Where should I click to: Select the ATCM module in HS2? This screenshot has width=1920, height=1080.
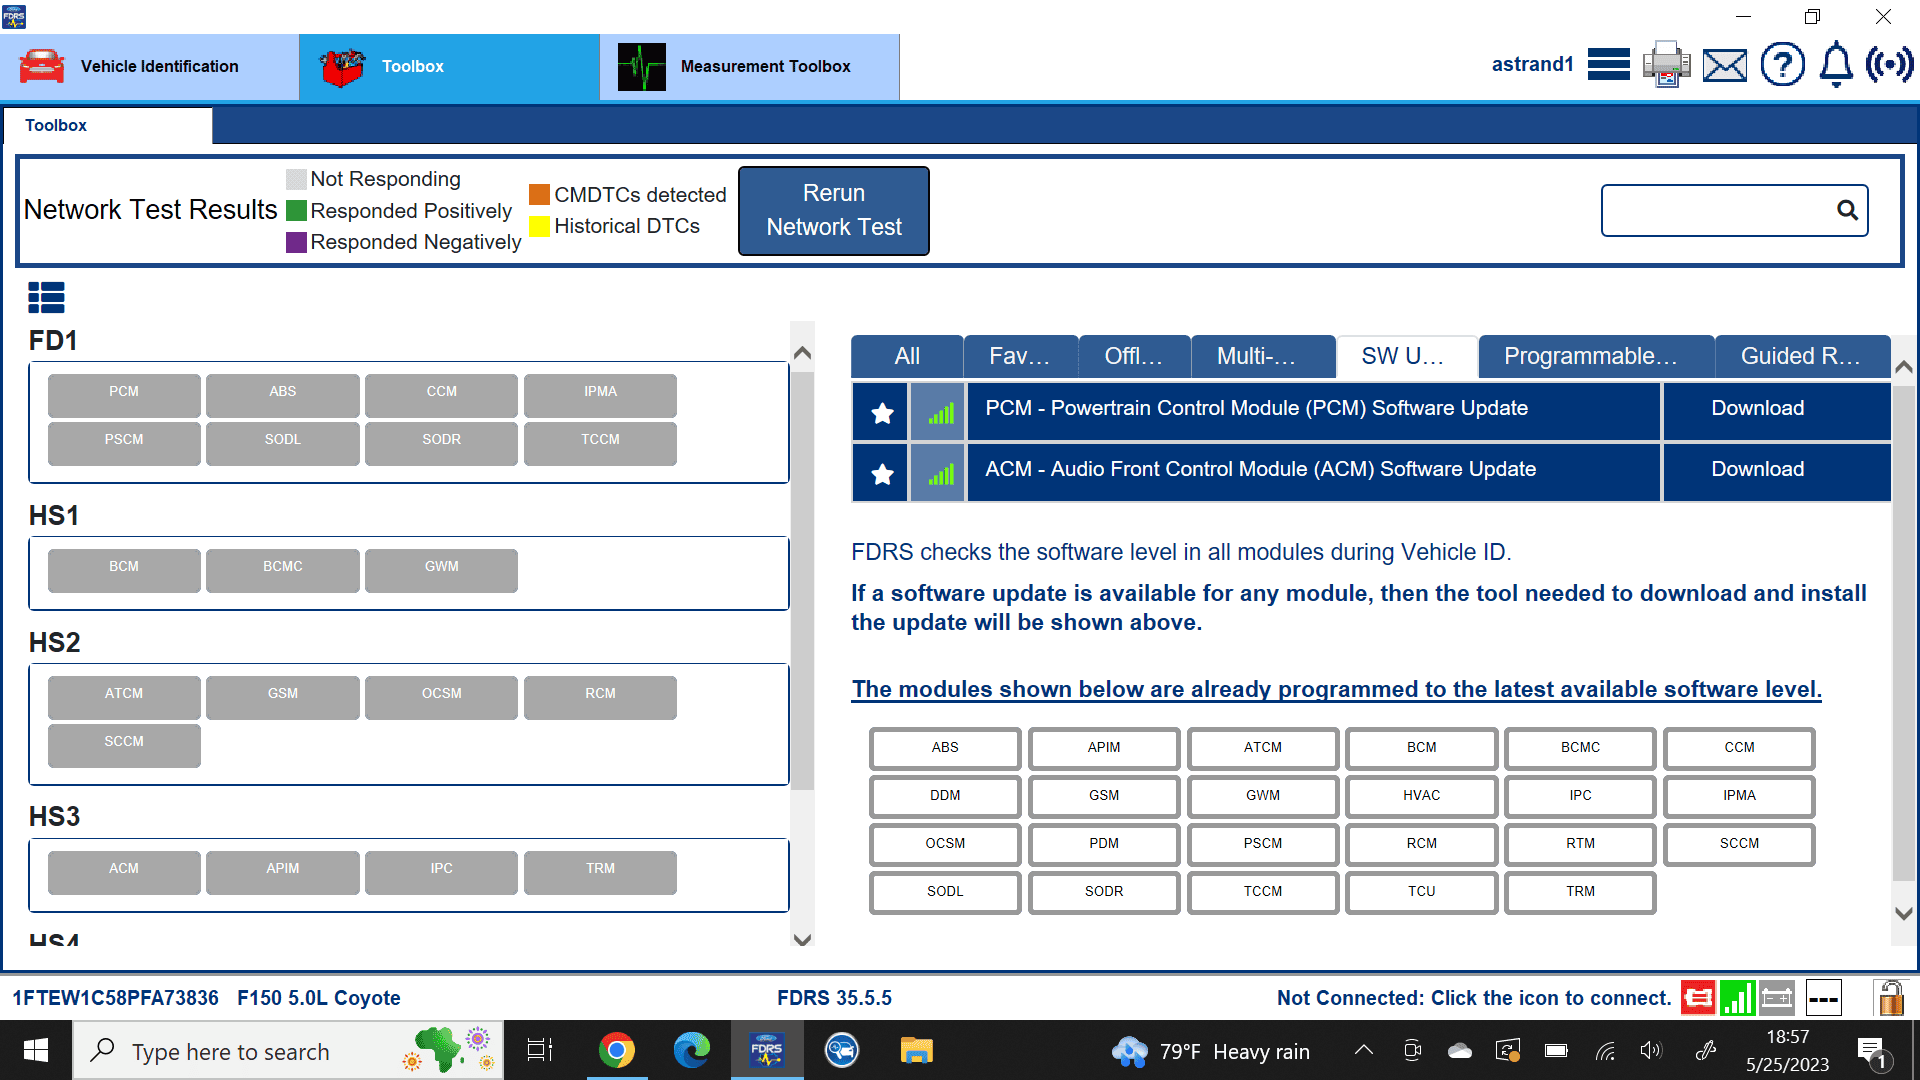click(124, 697)
